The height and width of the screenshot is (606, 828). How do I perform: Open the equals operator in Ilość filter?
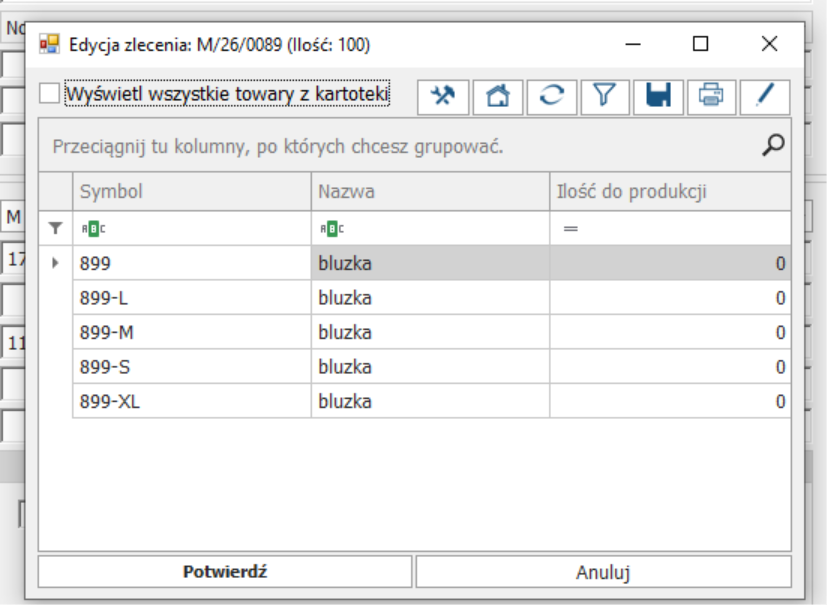[571, 229]
